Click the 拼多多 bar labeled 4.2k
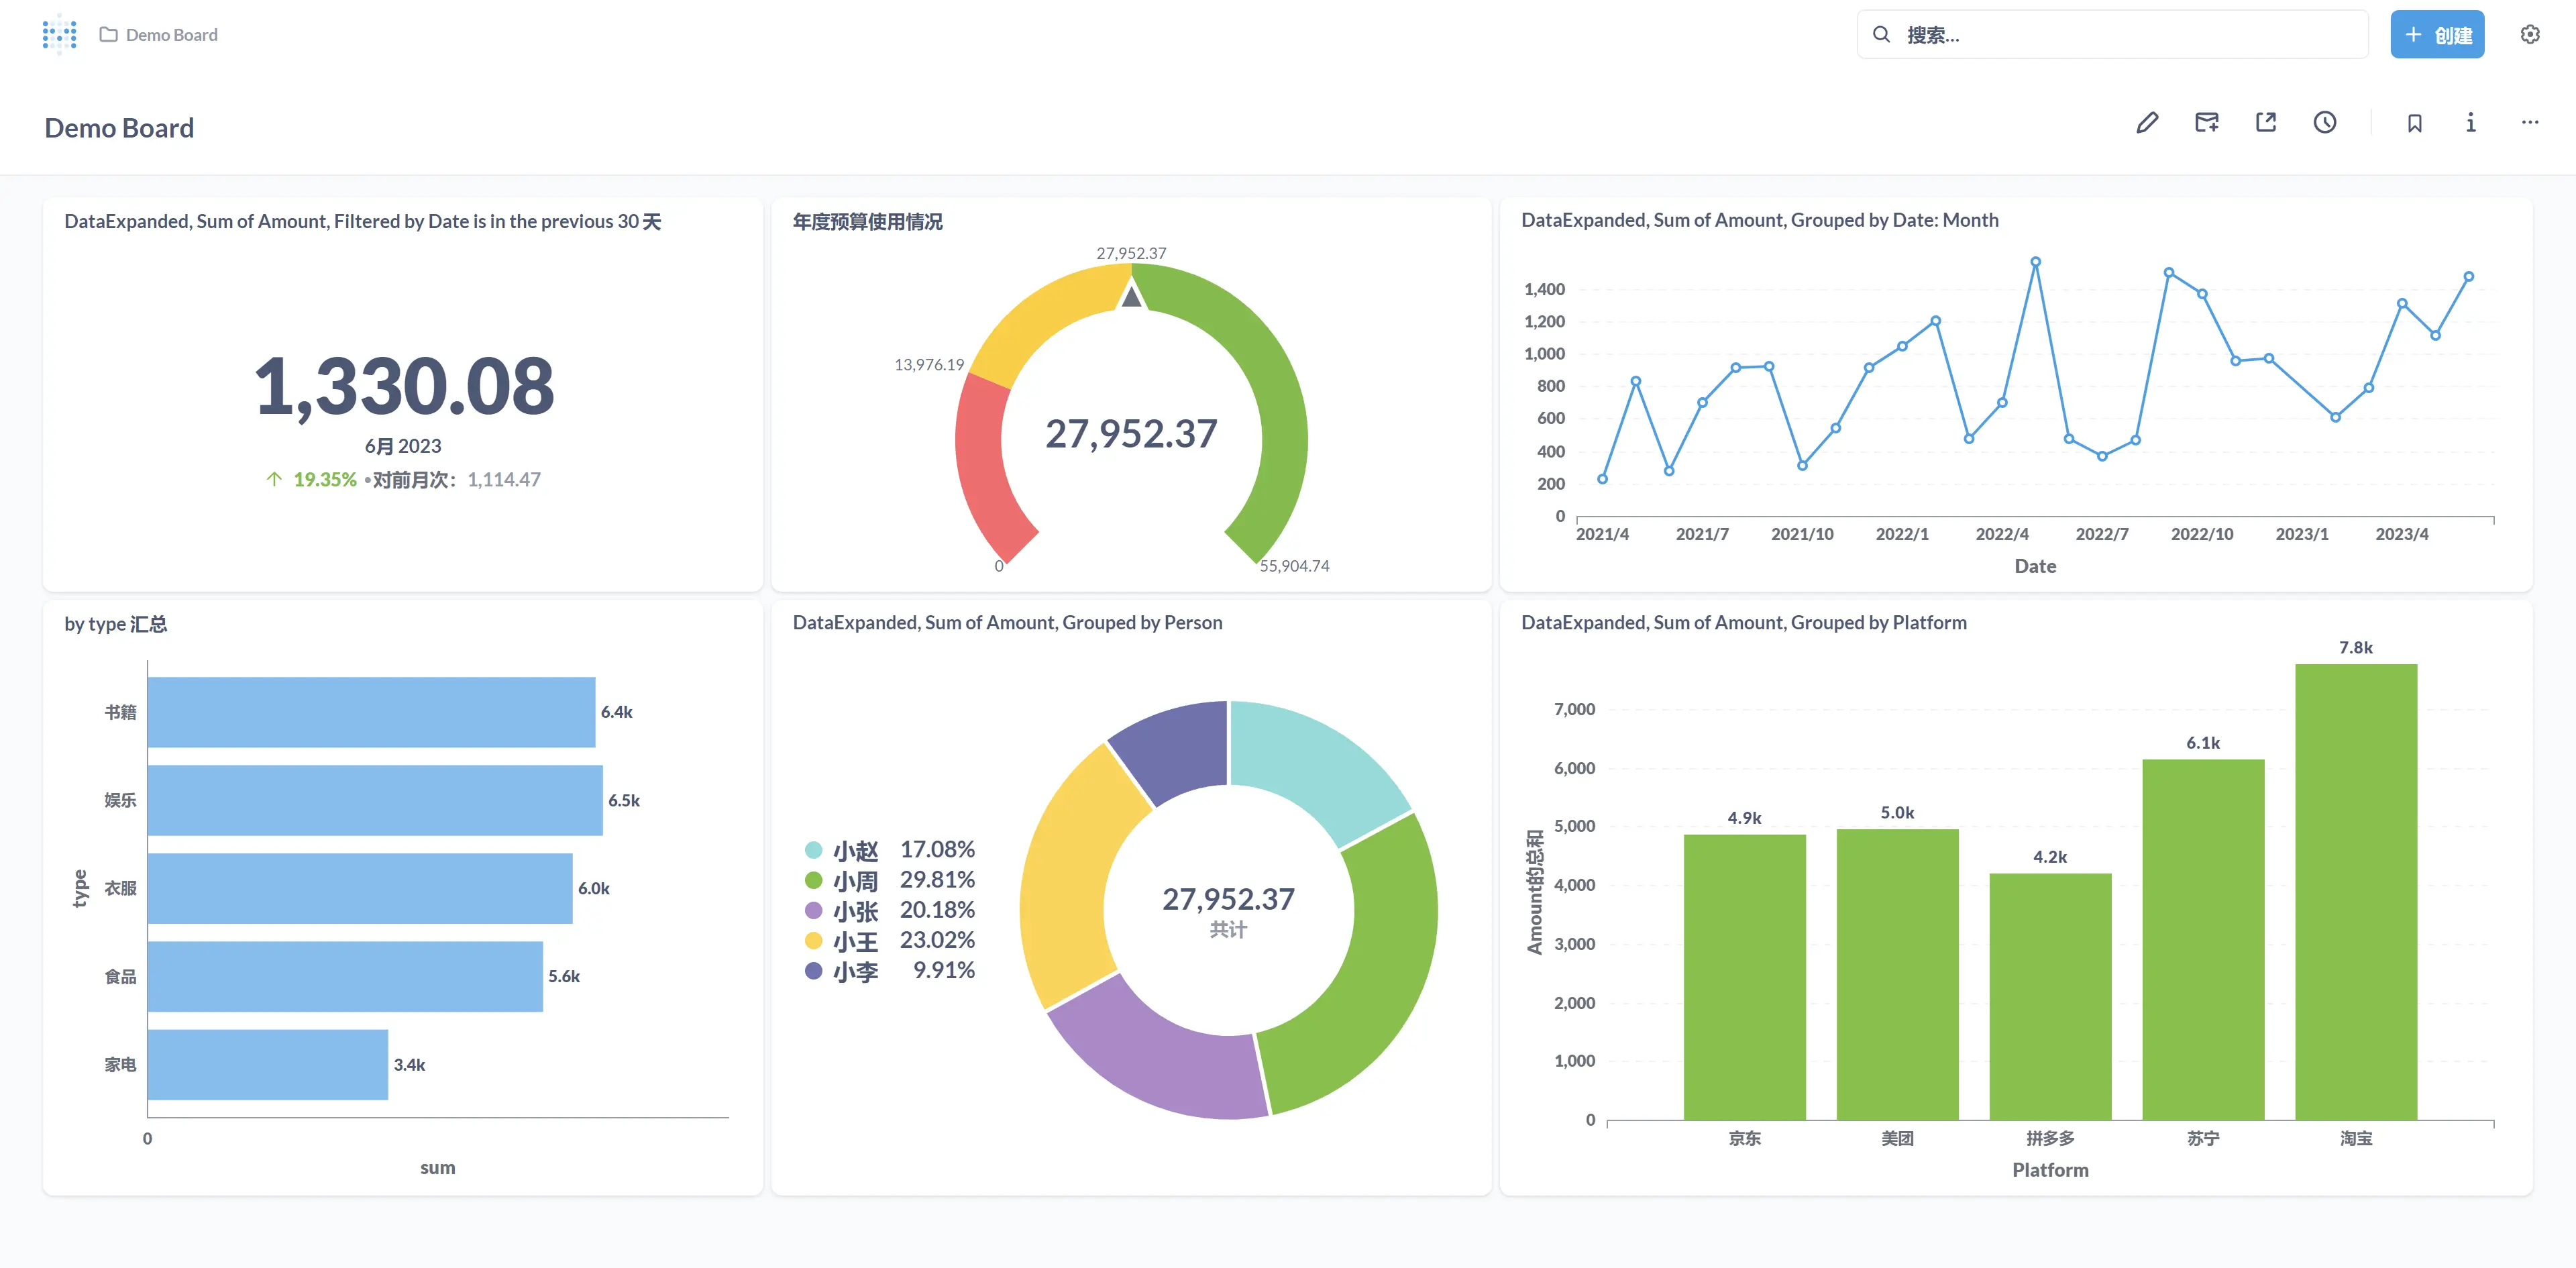This screenshot has height=1268, width=2576. 2050,997
